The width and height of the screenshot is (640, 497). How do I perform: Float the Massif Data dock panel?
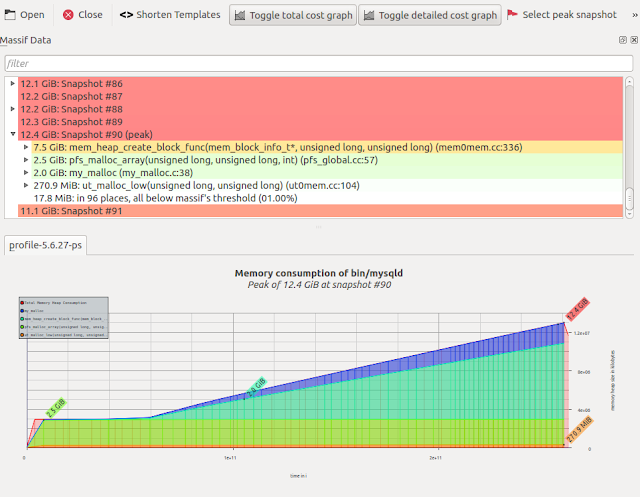click(623, 40)
